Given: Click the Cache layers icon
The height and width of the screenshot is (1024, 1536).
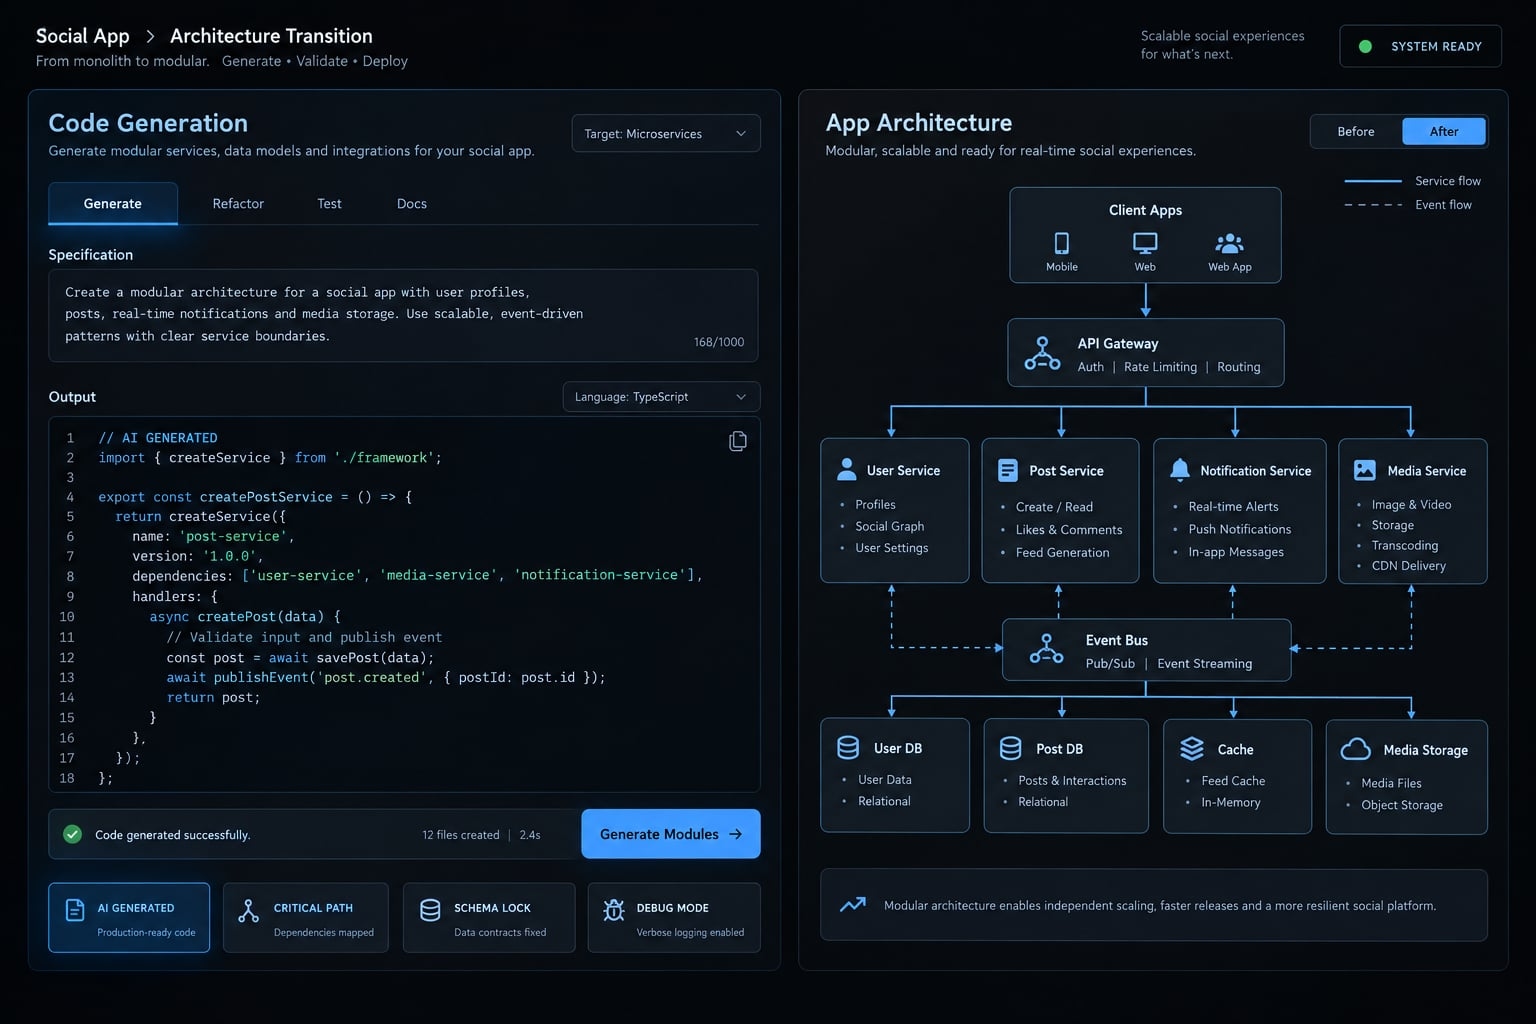Looking at the screenshot, I should coord(1192,749).
